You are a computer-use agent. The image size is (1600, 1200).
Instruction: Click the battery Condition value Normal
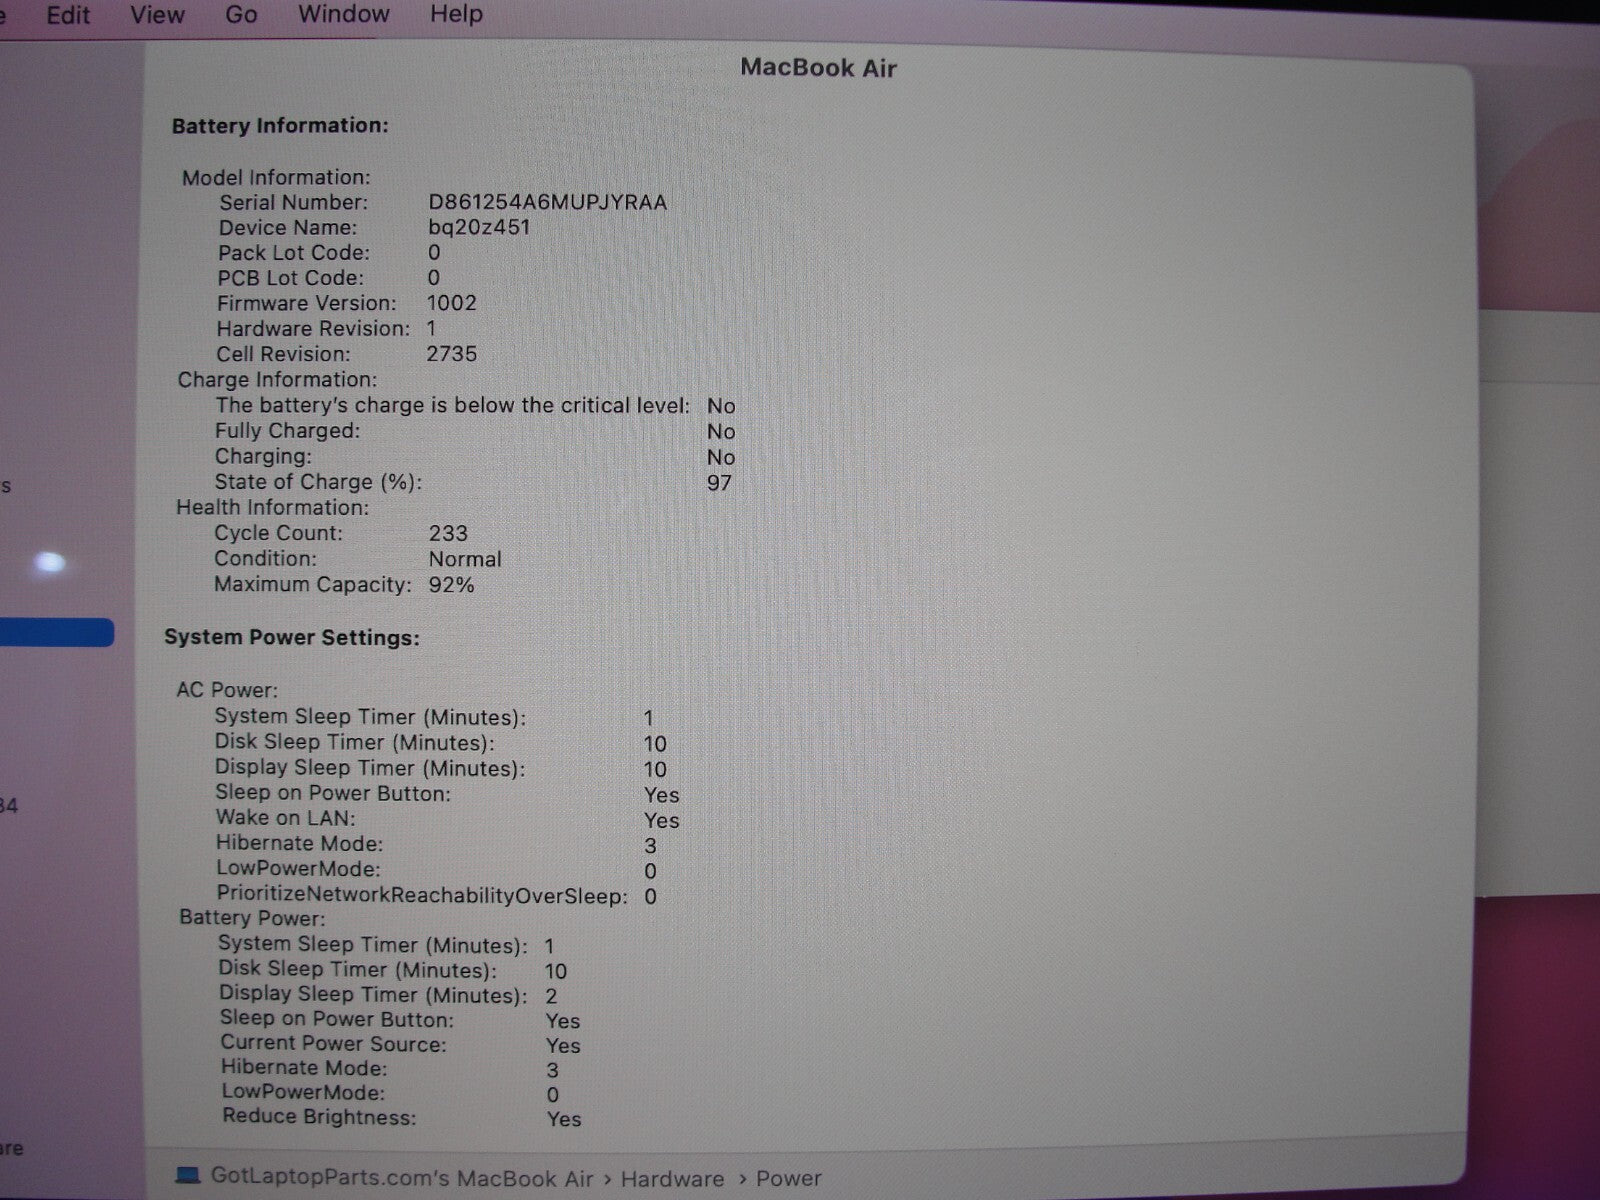pos(465,559)
